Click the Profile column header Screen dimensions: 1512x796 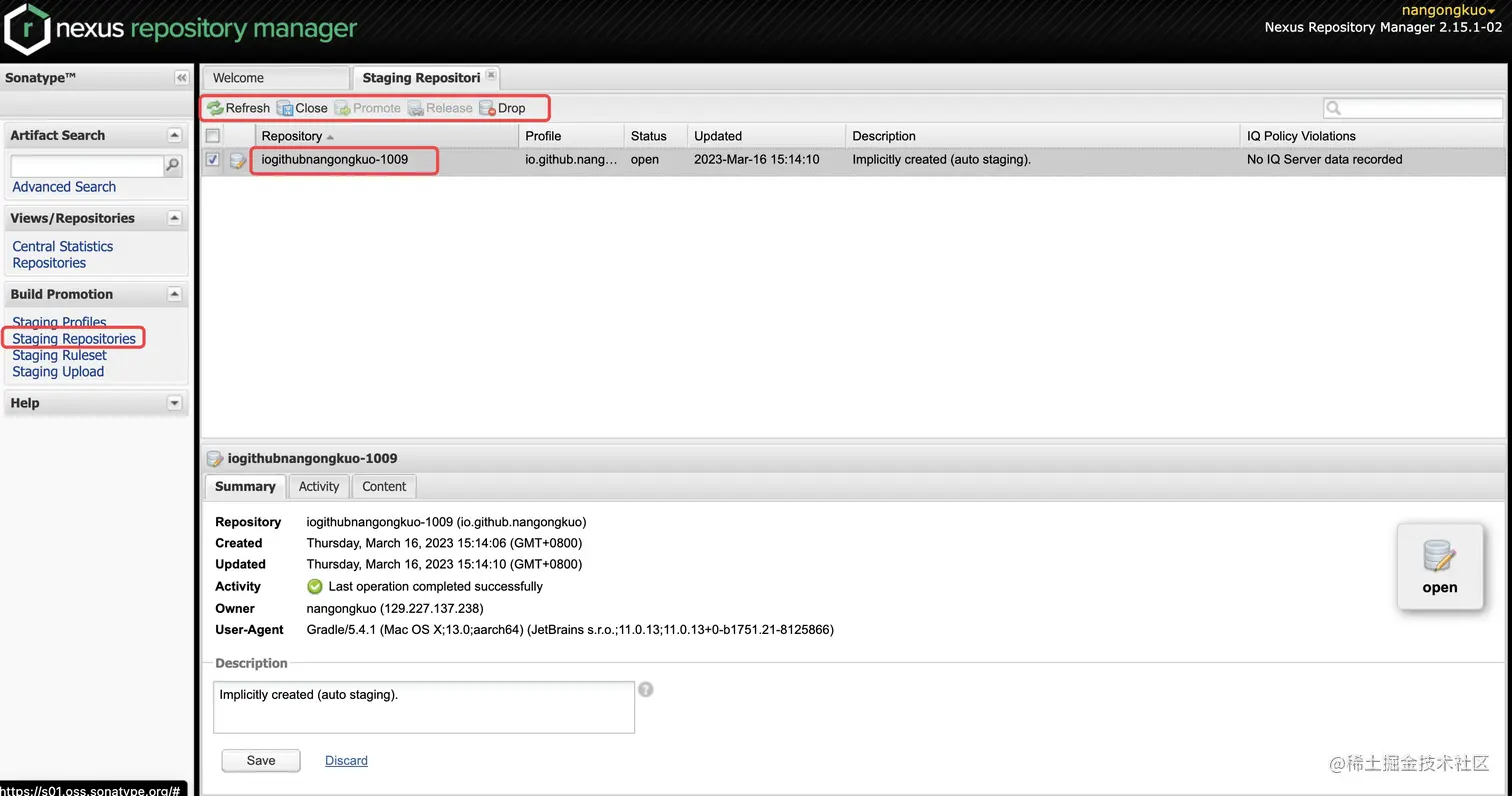[571, 136]
